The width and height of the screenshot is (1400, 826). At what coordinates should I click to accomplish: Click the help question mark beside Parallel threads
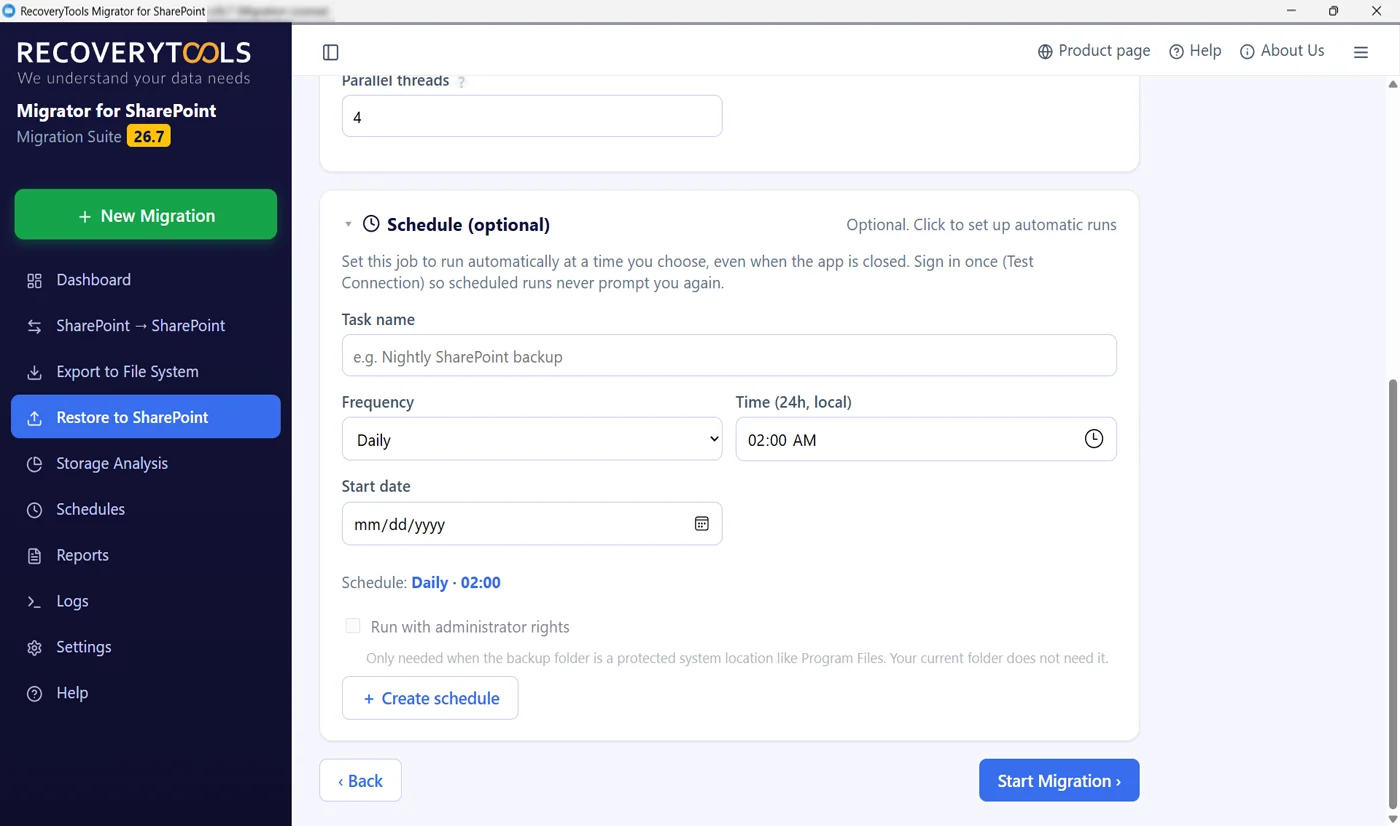pyautogui.click(x=461, y=82)
